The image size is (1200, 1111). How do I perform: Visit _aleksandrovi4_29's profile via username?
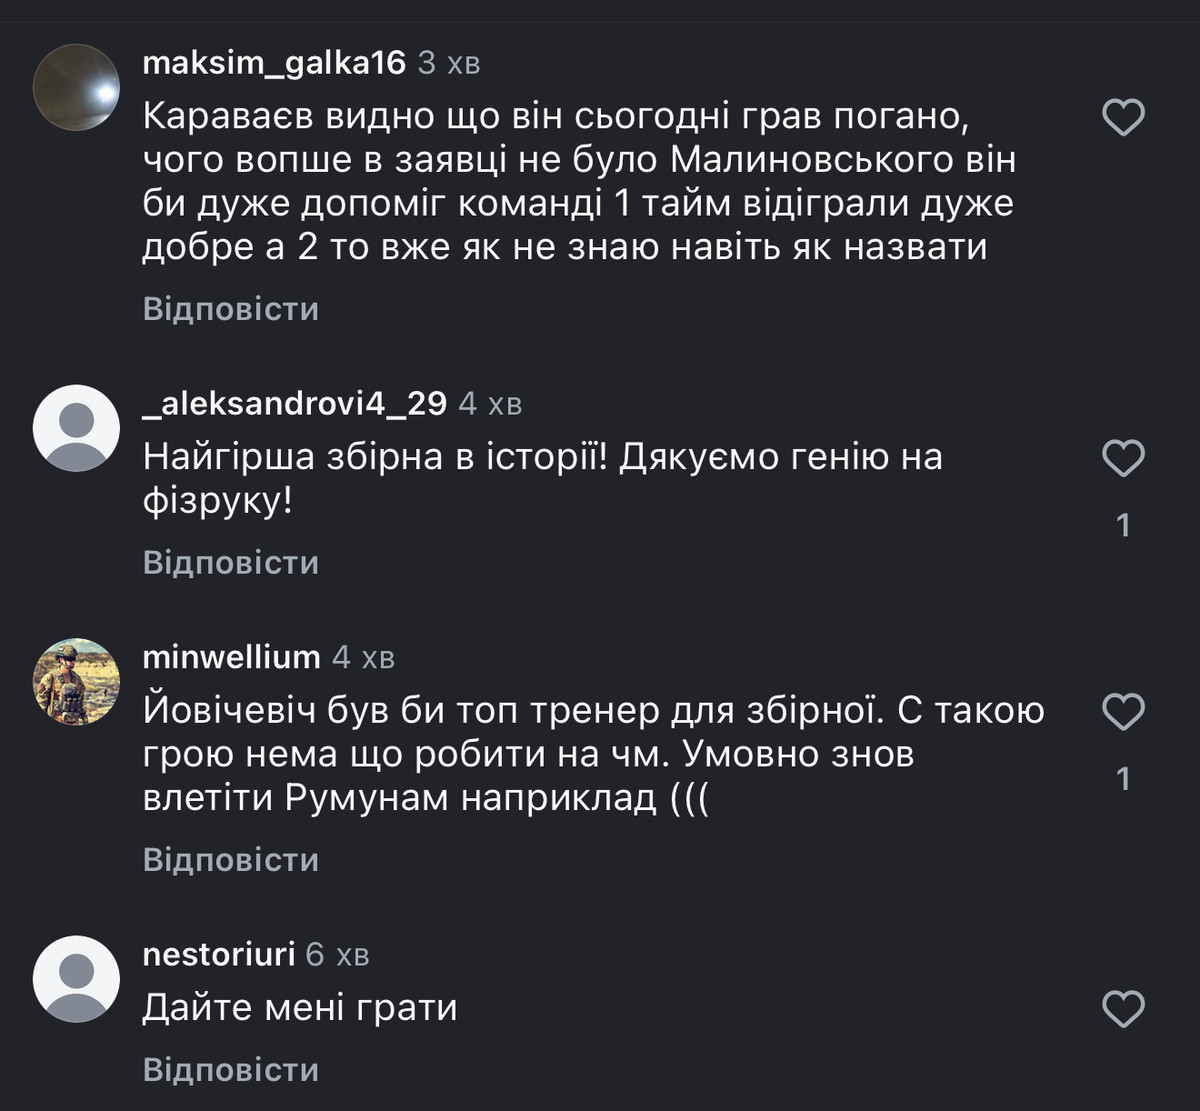(x=294, y=404)
